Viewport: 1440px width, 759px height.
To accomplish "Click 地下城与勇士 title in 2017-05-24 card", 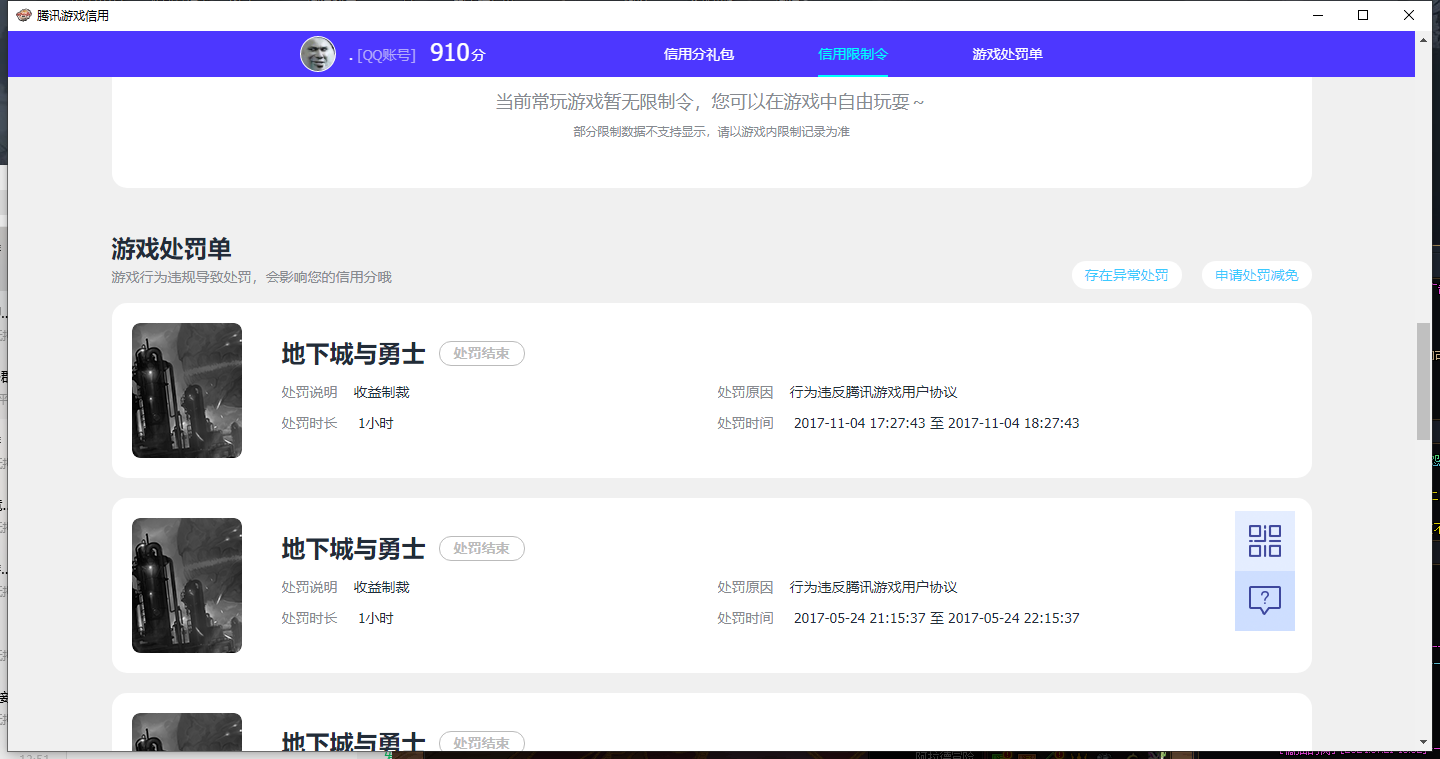I will pyautogui.click(x=354, y=549).
